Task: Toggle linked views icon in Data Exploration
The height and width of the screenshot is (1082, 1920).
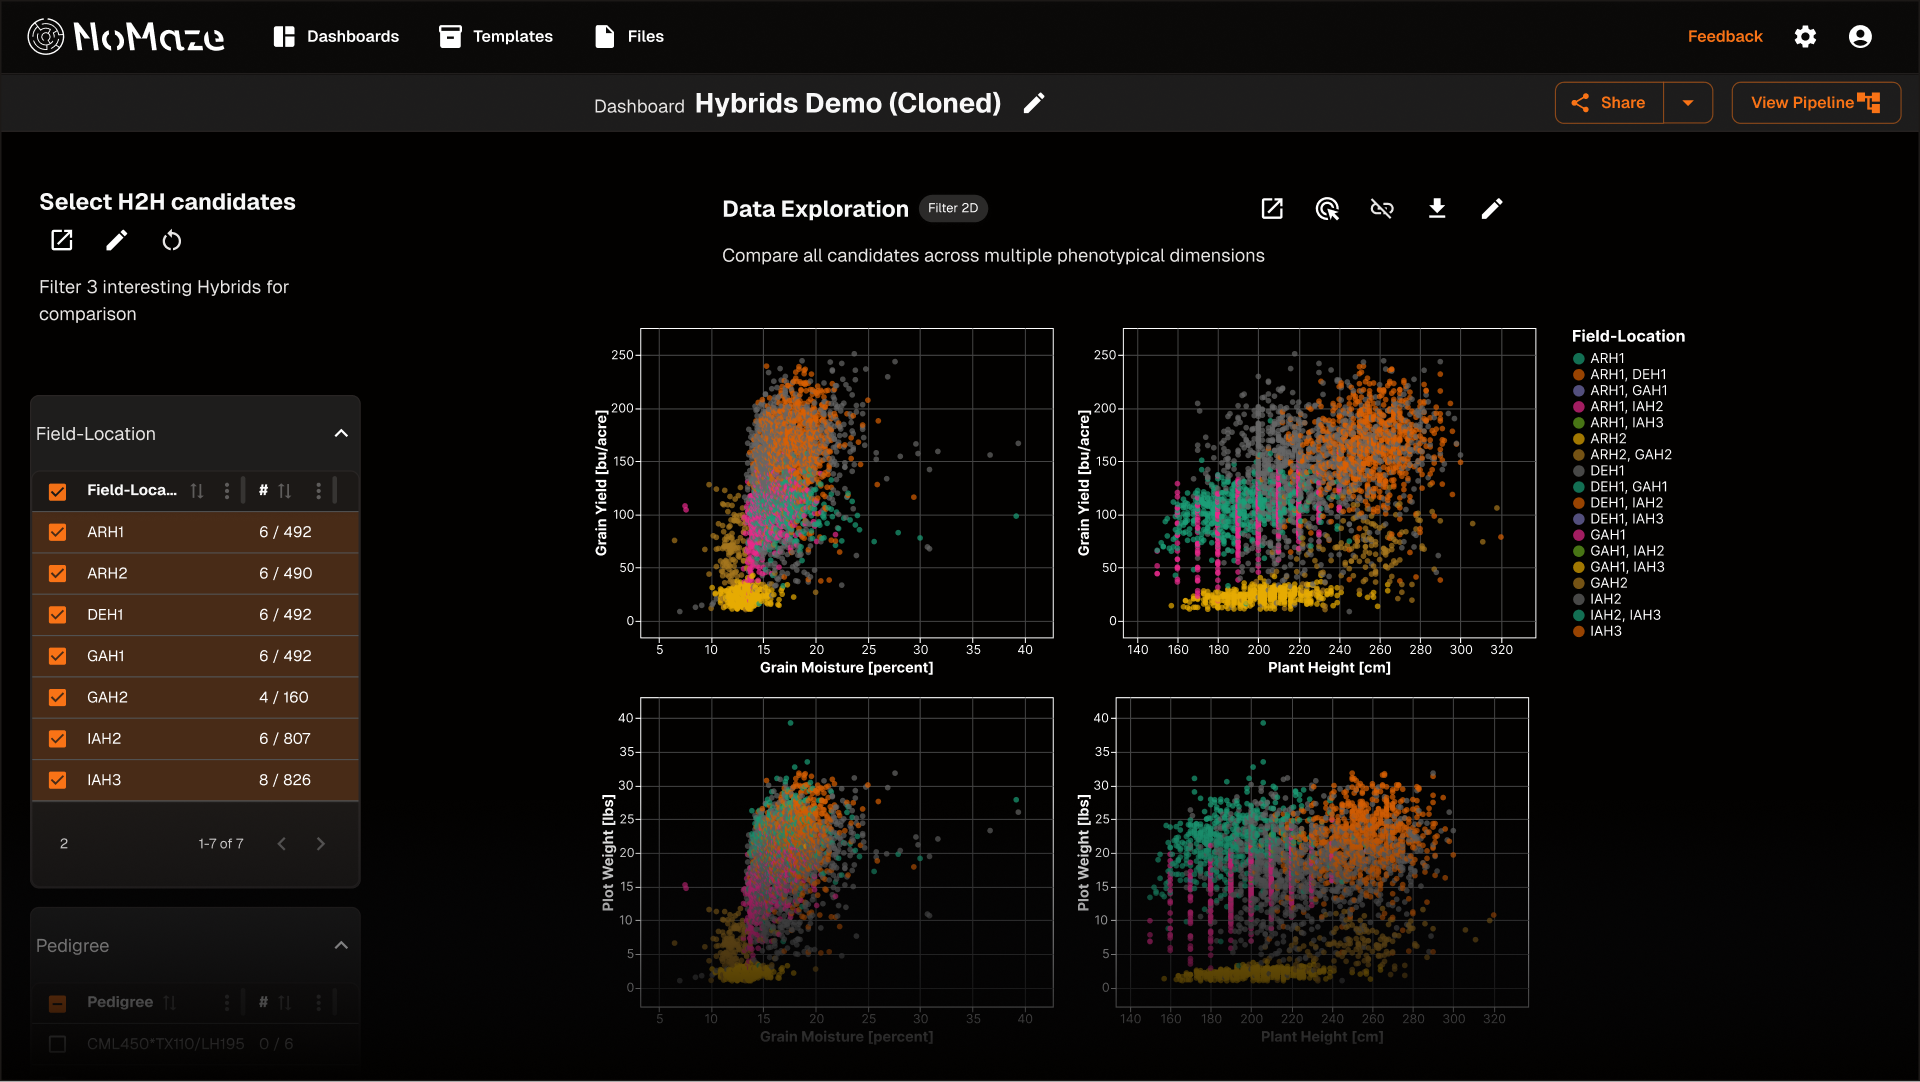Action: pos(1382,208)
